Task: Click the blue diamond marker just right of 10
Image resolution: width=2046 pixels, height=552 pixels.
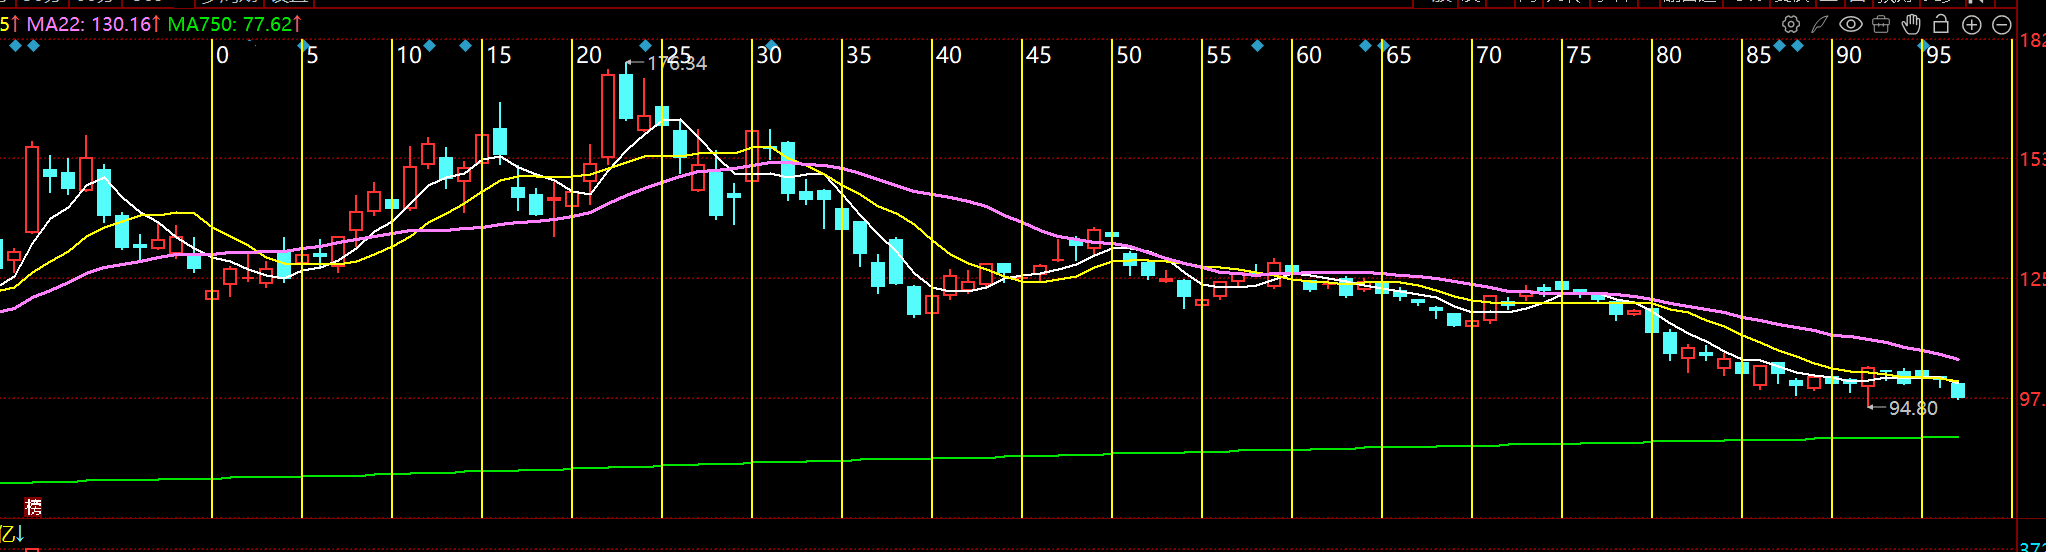Action: coord(430,46)
